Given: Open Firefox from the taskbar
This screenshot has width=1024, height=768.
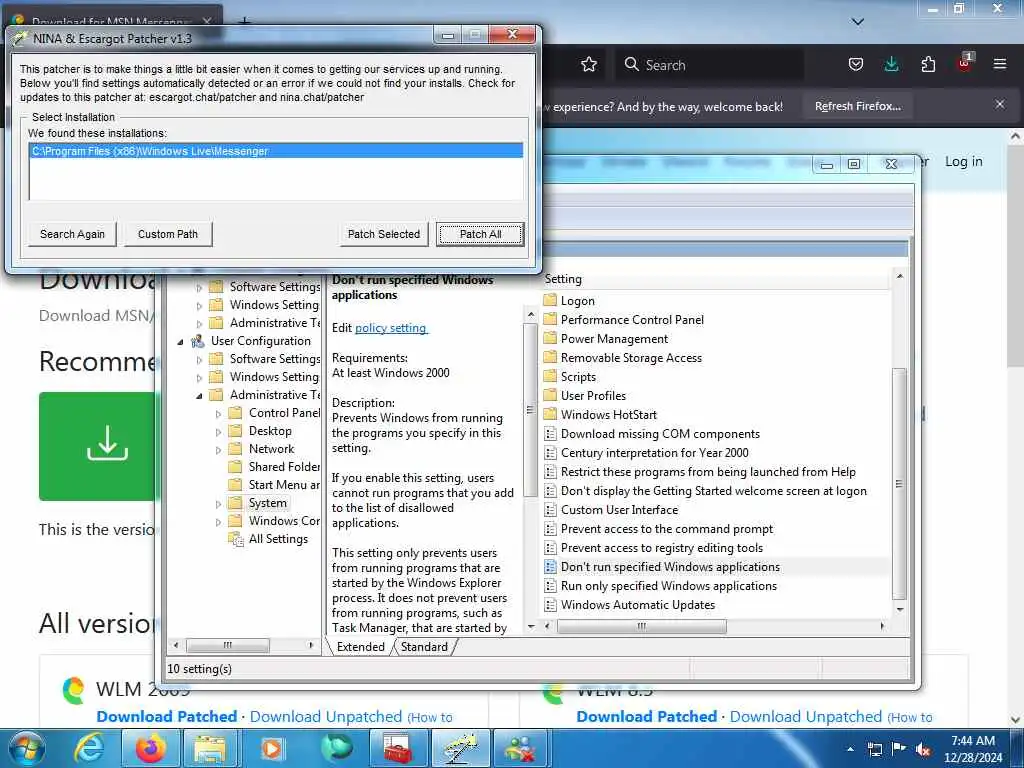Looking at the screenshot, I should (150, 748).
